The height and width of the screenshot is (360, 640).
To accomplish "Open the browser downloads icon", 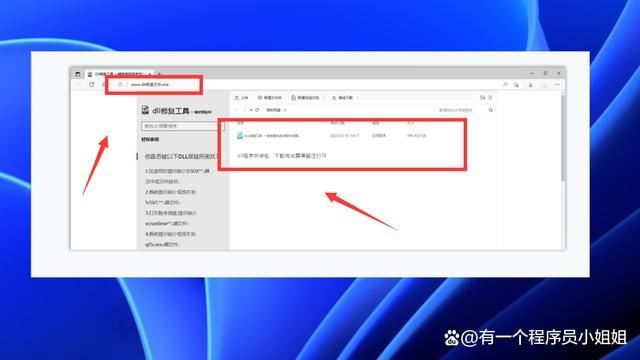I will (531, 84).
